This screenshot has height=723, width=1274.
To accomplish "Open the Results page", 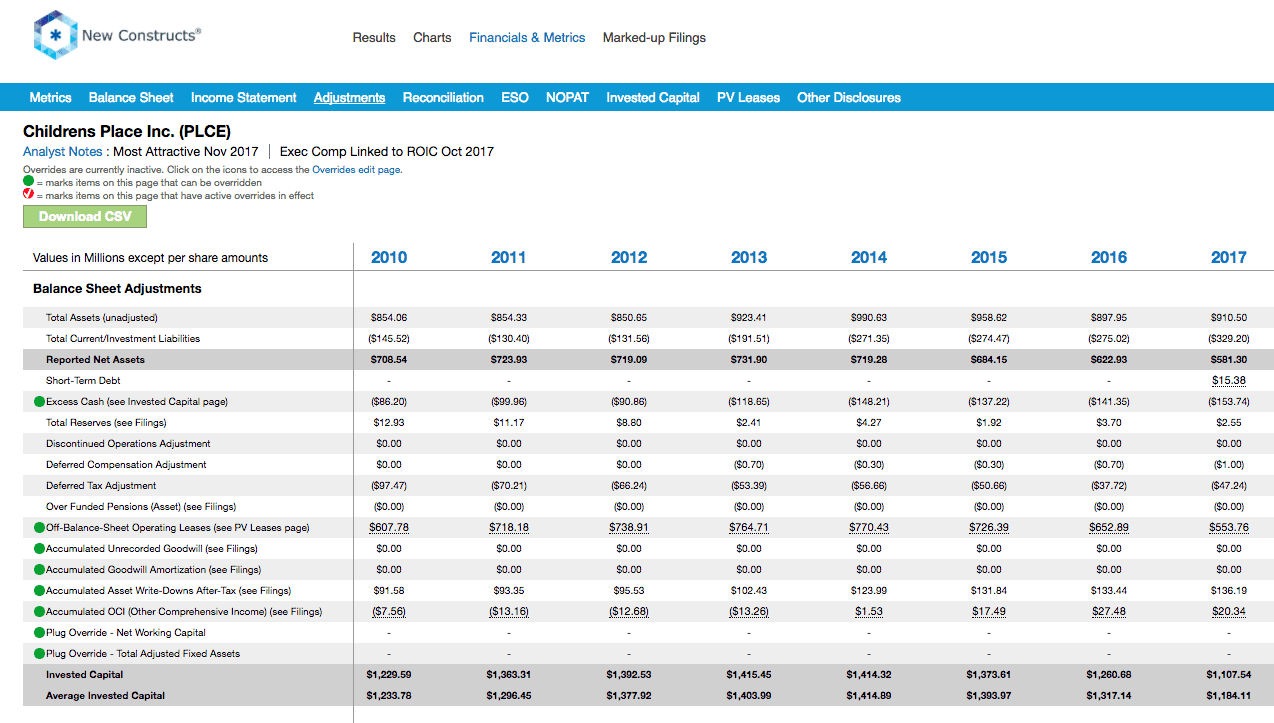I will 374,38.
